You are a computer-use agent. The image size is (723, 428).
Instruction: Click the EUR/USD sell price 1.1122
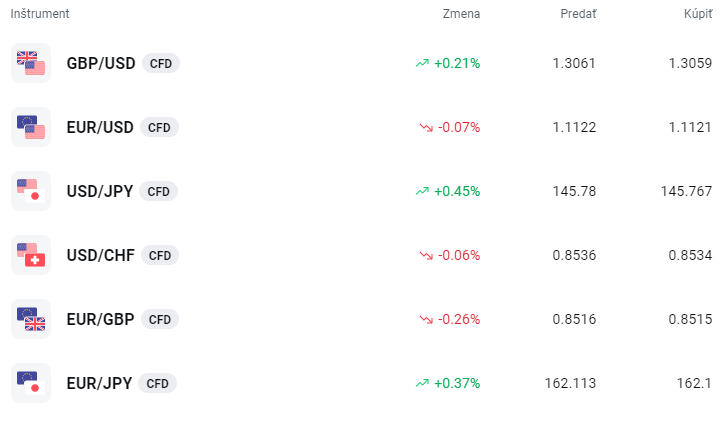(574, 127)
